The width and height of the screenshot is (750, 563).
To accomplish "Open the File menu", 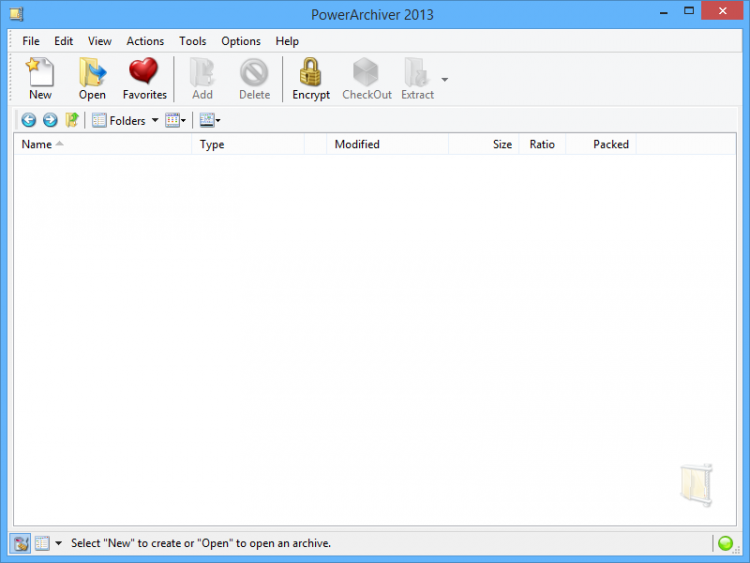I will click(x=31, y=41).
